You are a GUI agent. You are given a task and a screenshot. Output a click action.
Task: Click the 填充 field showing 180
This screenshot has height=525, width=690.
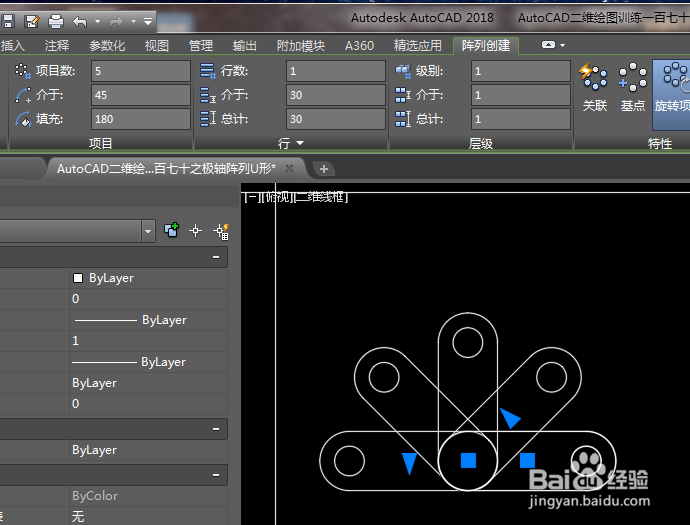point(141,119)
